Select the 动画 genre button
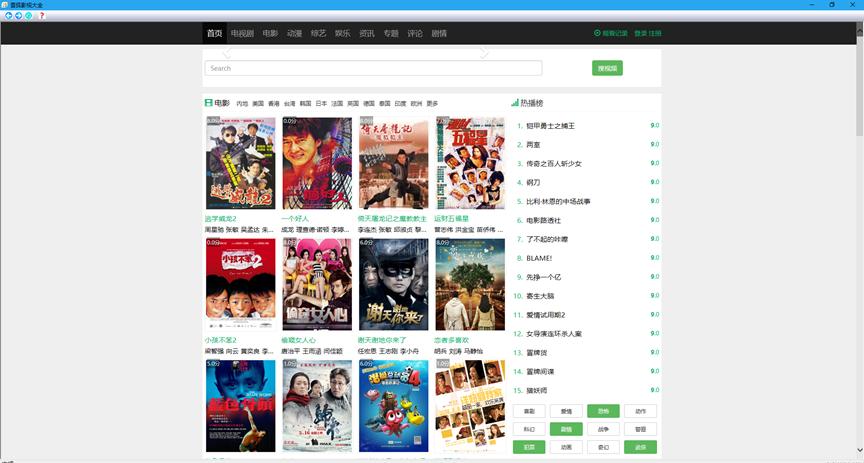The width and height of the screenshot is (864, 463). (566, 447)
